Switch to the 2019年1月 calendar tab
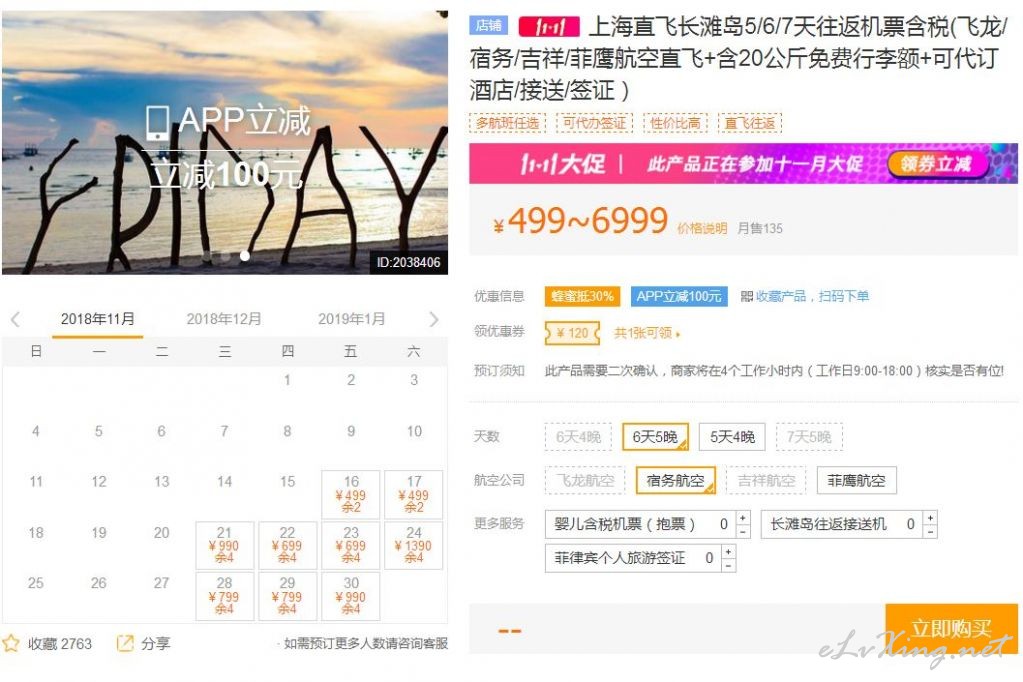Image resolution: width=1023 pixels, height=682 pixels. point(351,319)
